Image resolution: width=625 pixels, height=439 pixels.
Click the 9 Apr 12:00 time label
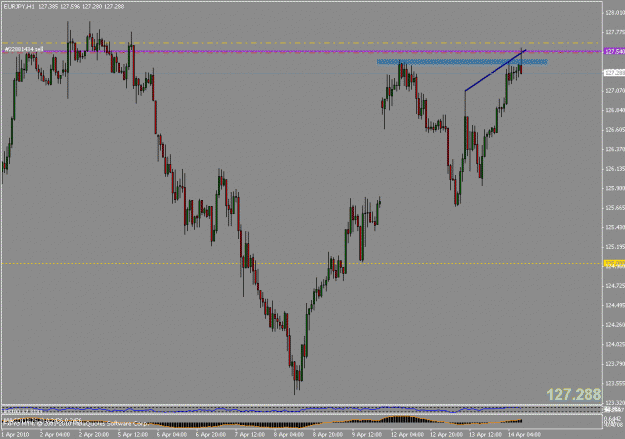367,434
